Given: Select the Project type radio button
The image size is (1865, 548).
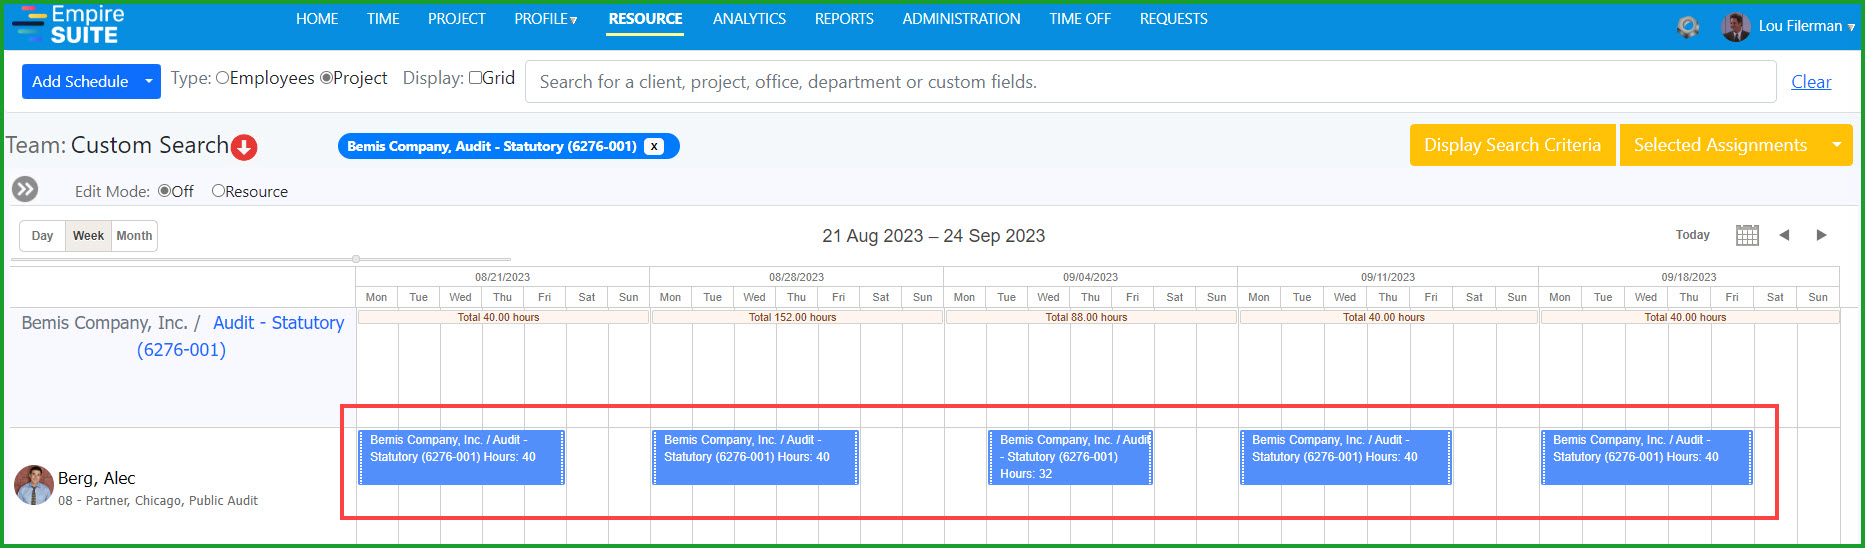Looking at the screenshot, I should [326, 78].
